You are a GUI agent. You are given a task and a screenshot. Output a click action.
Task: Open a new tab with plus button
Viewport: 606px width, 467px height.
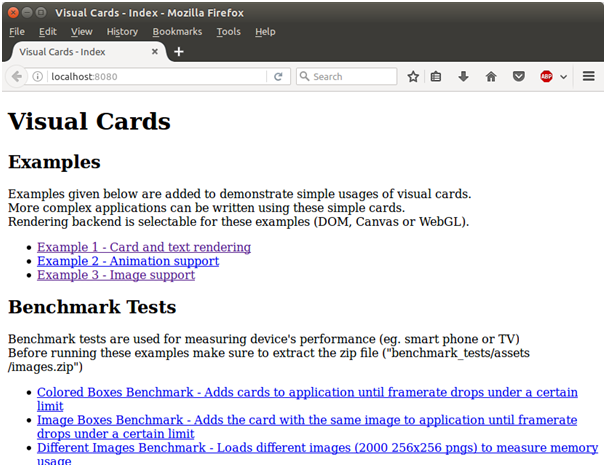[x=179, y=52]
